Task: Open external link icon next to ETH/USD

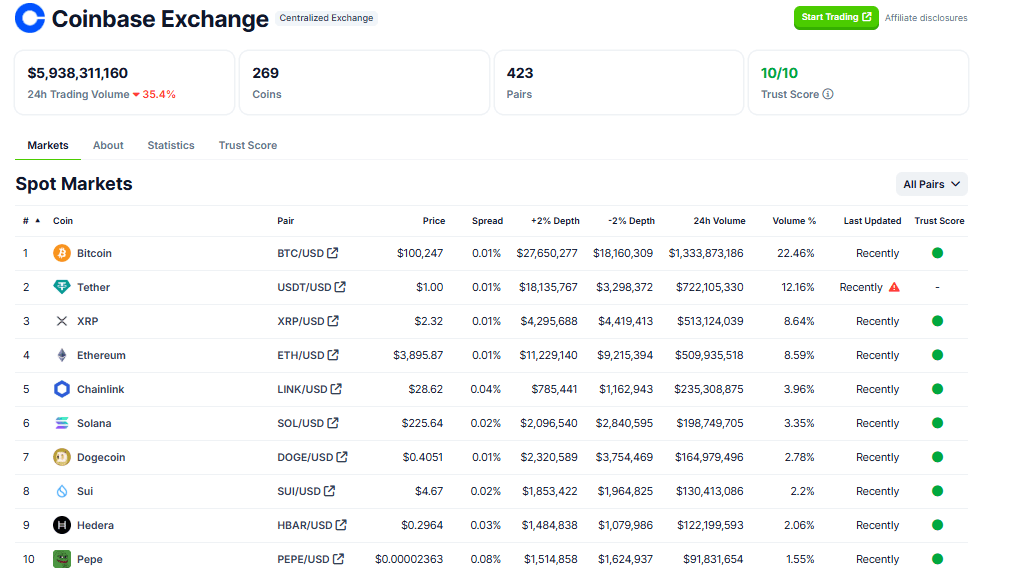Action: 333,355
